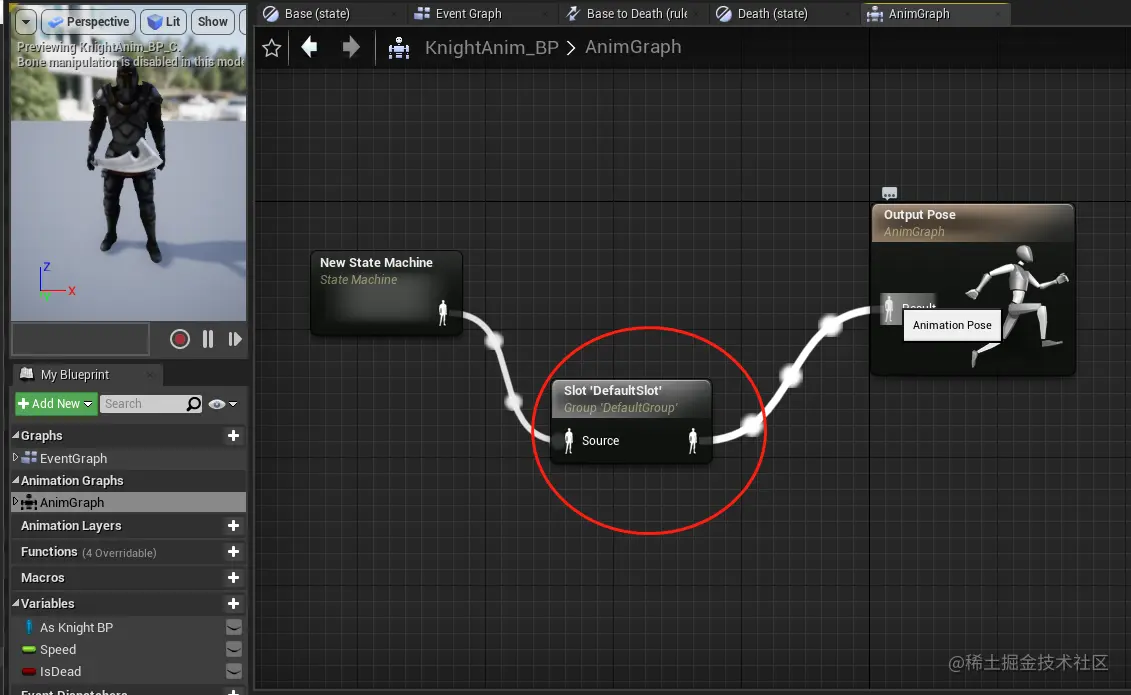The width and height of the screenshot is (1131, 695).
Task: Click the preview timeline scrub bar
Action: tap(81, 339)
